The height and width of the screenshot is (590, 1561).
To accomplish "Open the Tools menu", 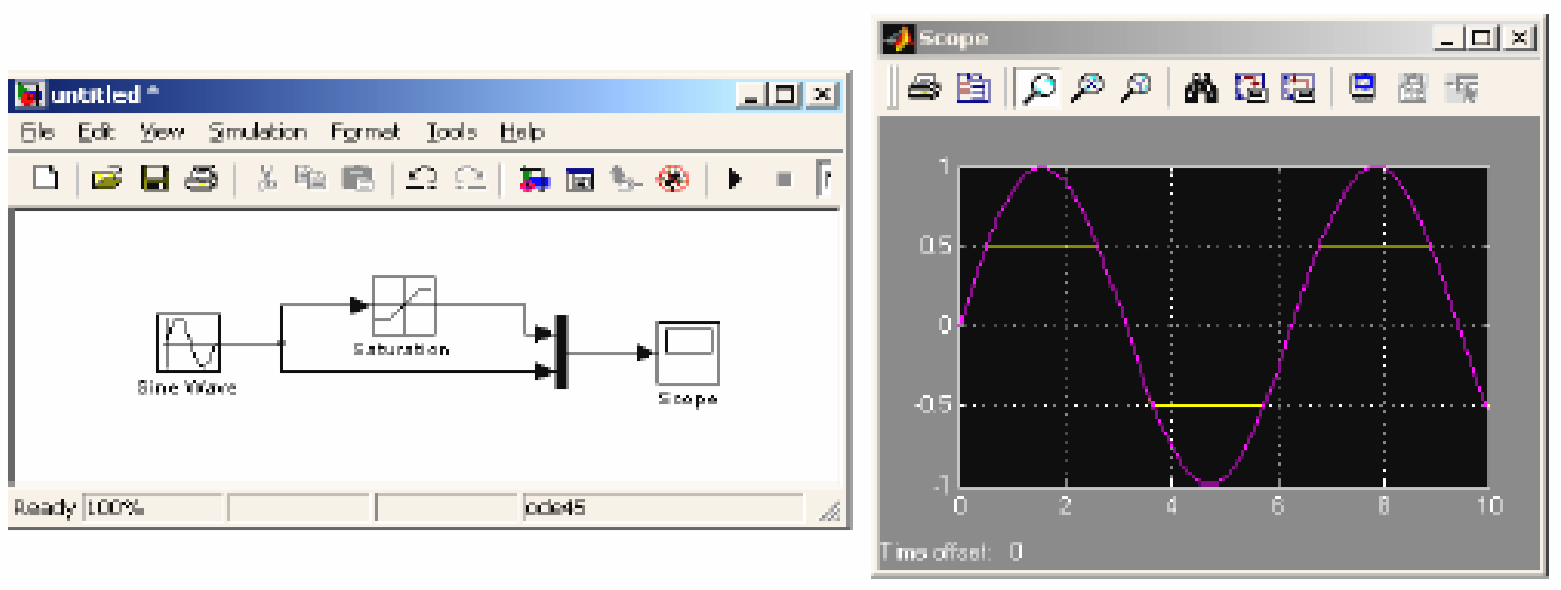I will pyautogui.click(x=452, y=132).
